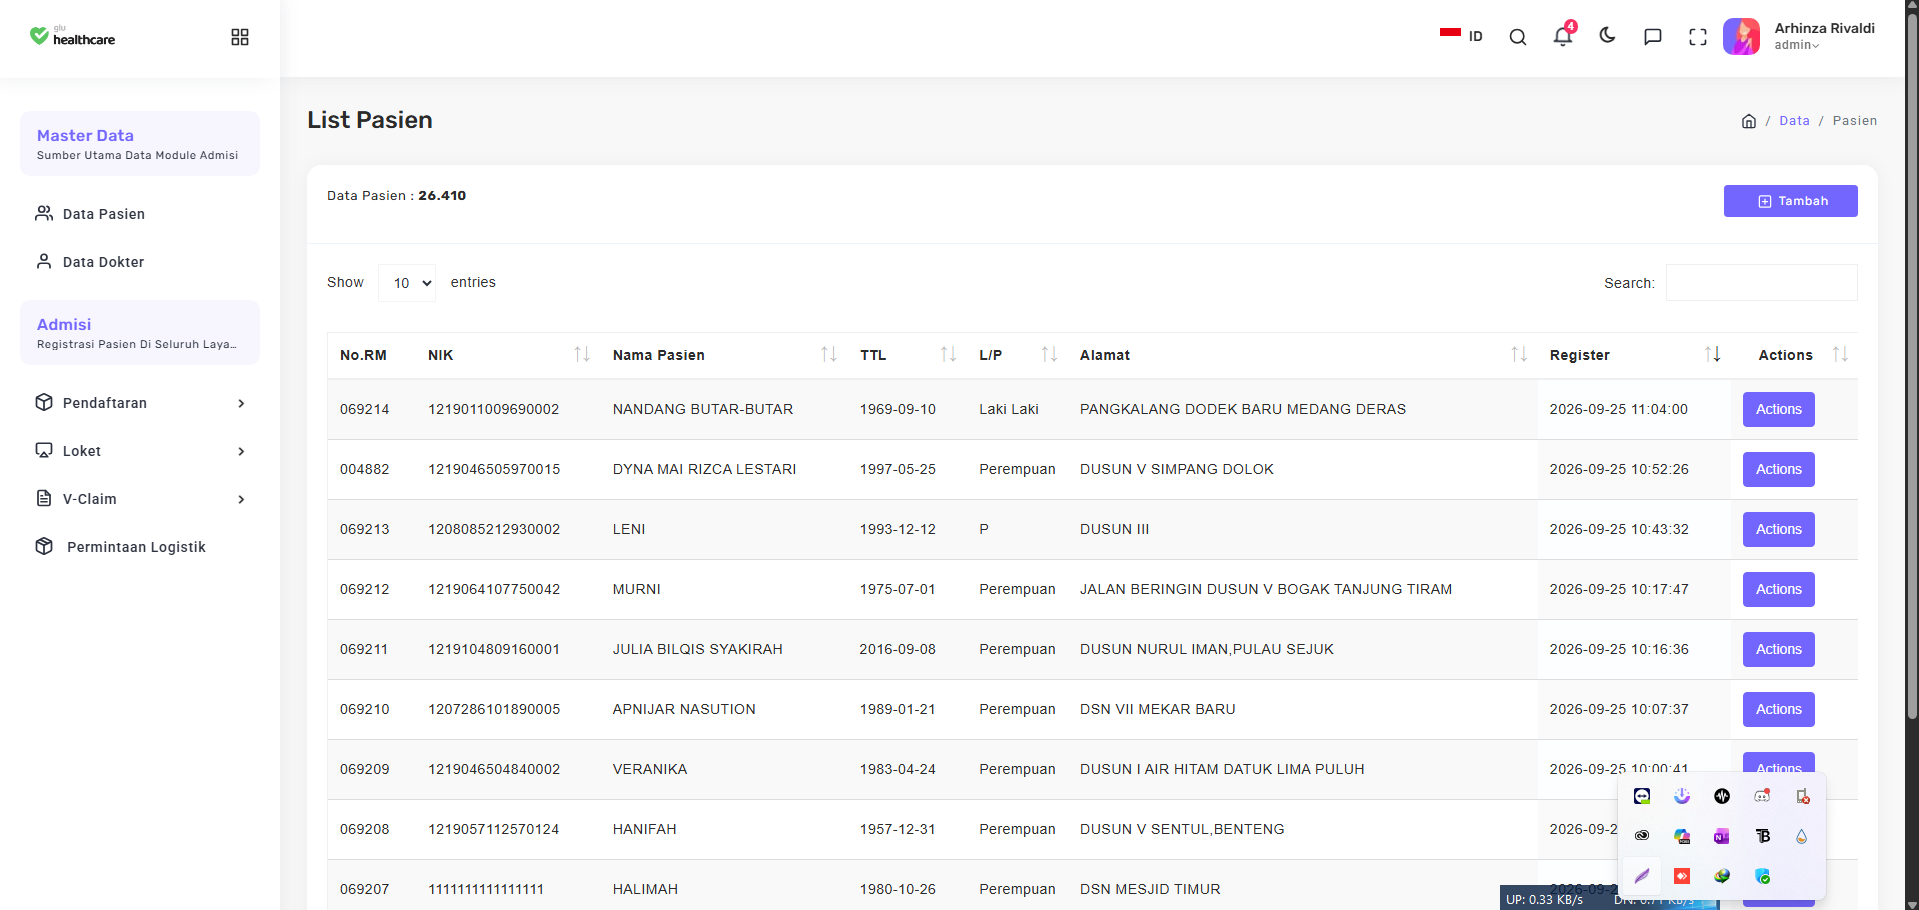Toggle the sidebar grid menu icon

240,37
